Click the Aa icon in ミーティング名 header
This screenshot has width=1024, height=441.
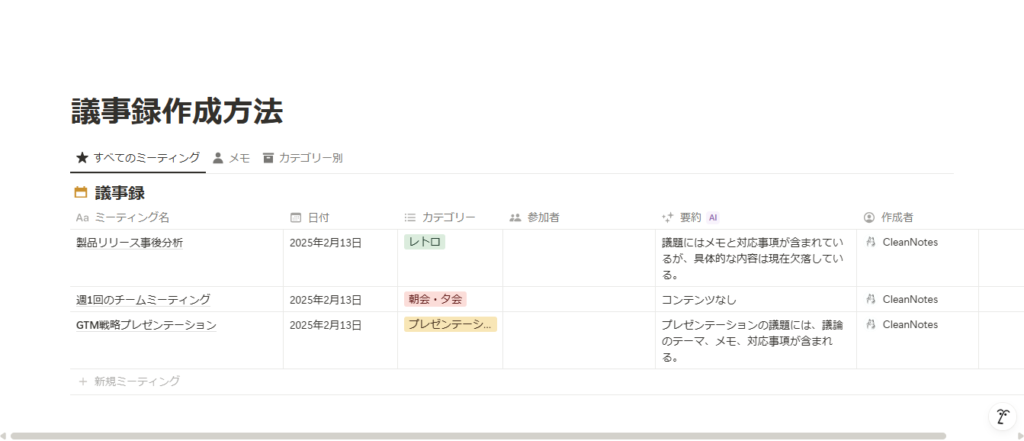tap(82, 218)
